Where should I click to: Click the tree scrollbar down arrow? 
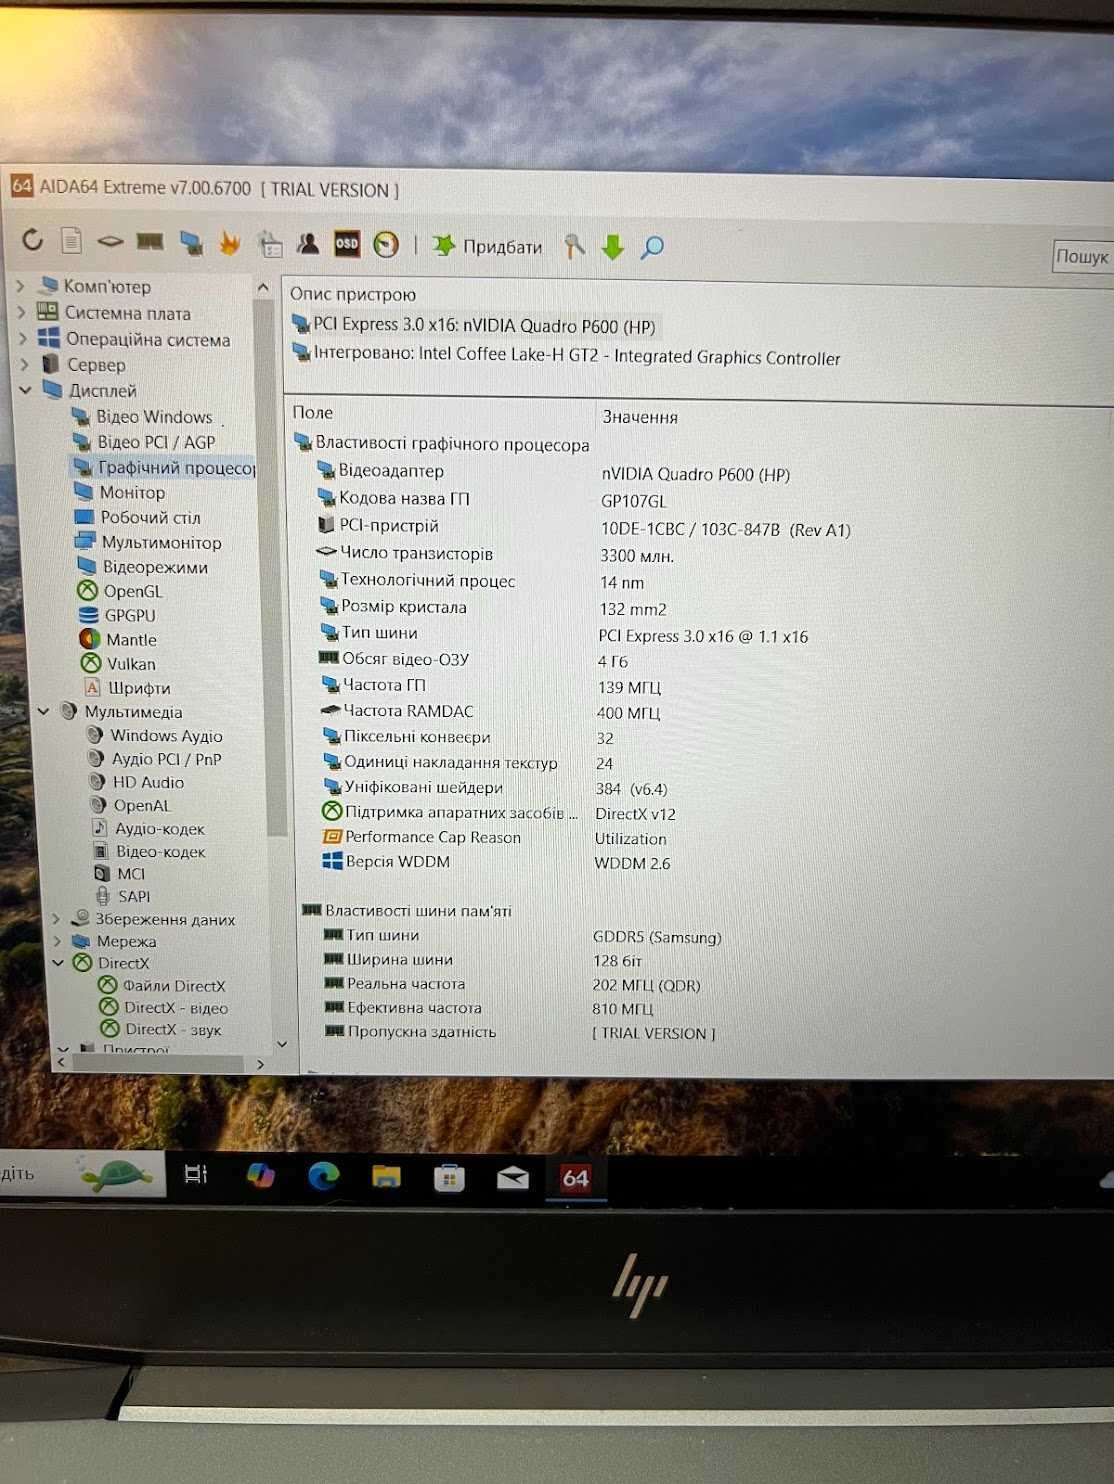[x=282, y=1043]
